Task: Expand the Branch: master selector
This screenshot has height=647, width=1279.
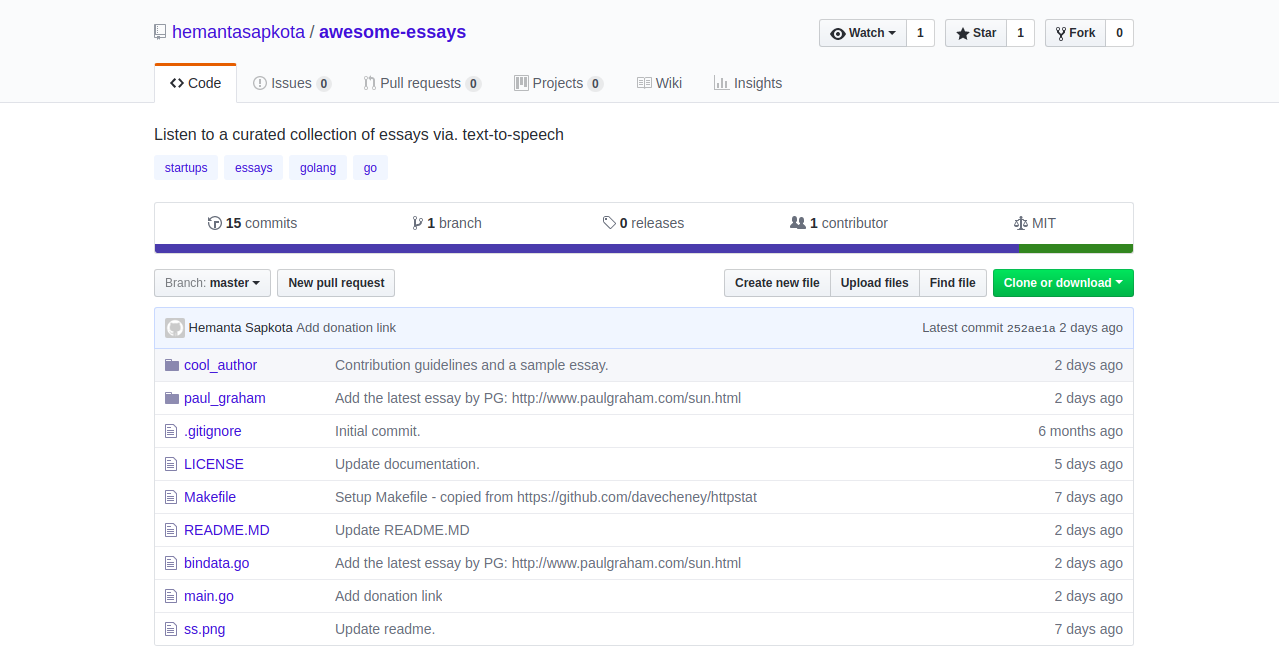Action: tap(213, 283)
